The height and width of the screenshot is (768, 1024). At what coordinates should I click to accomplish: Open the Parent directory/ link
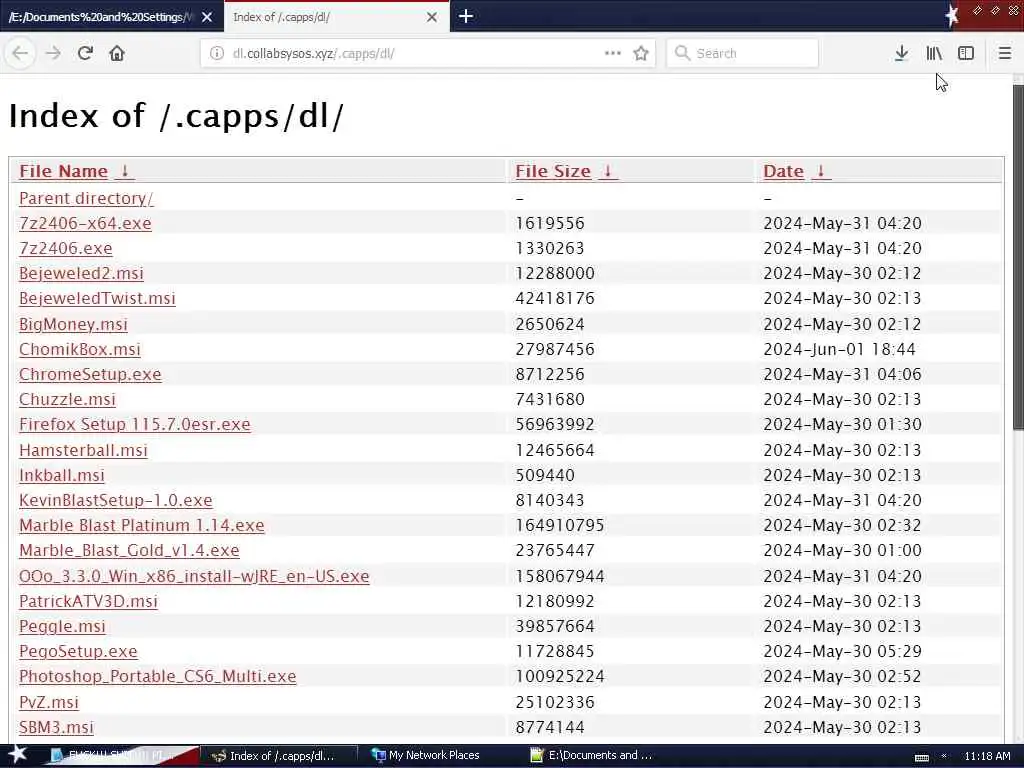pyautogui.click(x=86, y=198)
